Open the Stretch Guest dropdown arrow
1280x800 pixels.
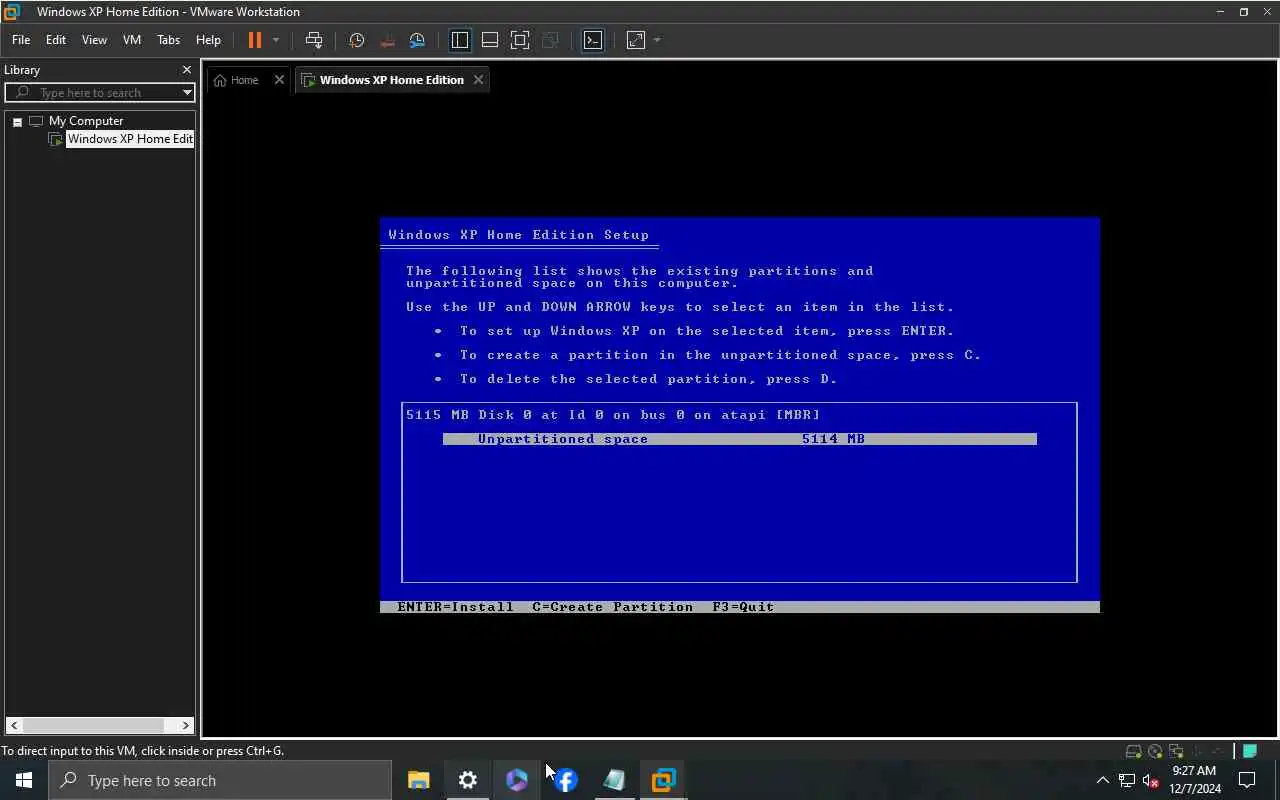(x=657, y=40)
